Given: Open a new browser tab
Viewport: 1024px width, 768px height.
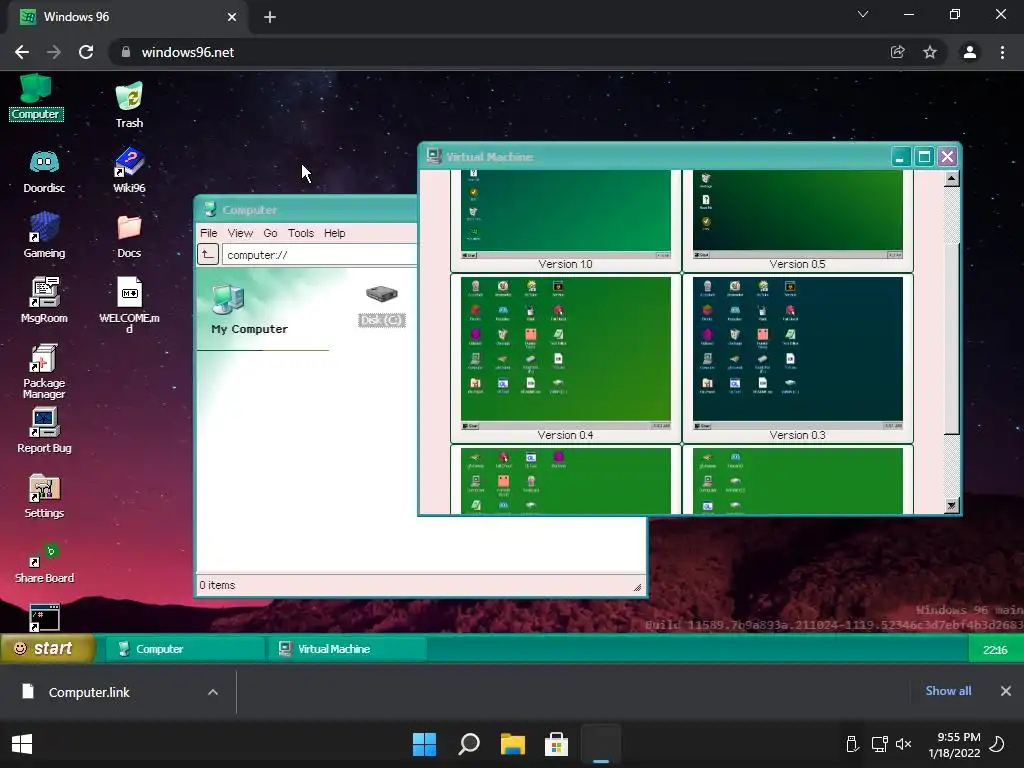Looking at the screenshot, I should tap(270, 17).
